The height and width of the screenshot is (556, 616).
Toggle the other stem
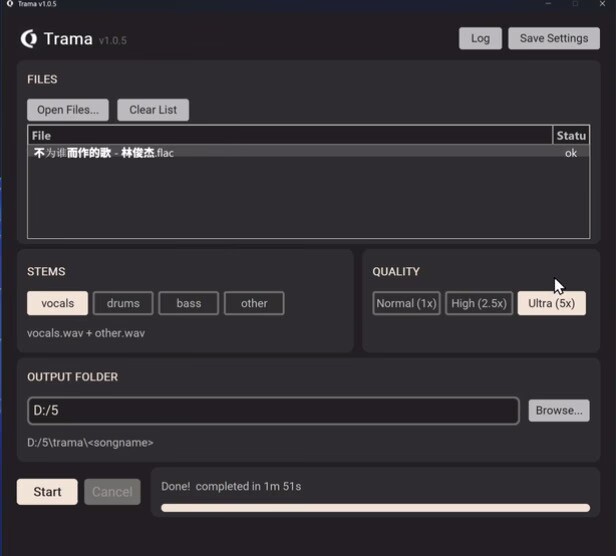(x=254, y=303)
